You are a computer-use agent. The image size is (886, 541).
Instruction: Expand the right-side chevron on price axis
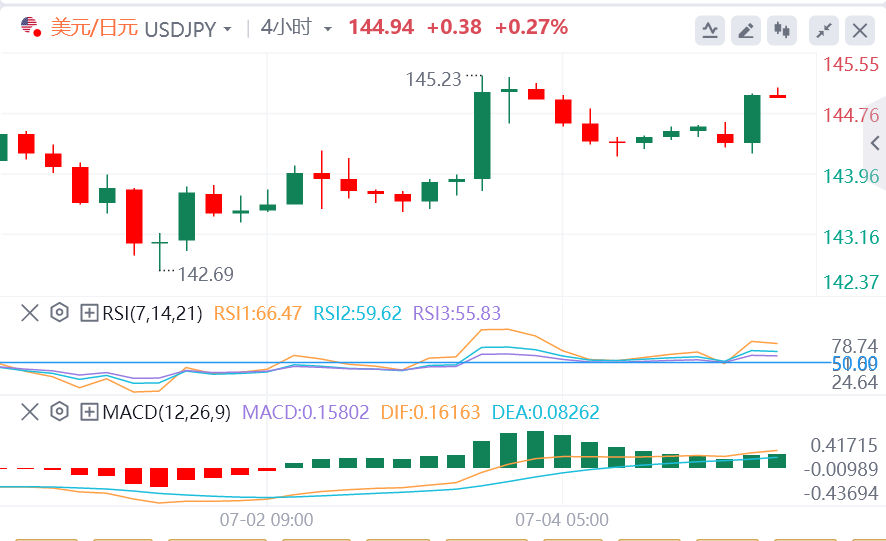click(876, 143)
